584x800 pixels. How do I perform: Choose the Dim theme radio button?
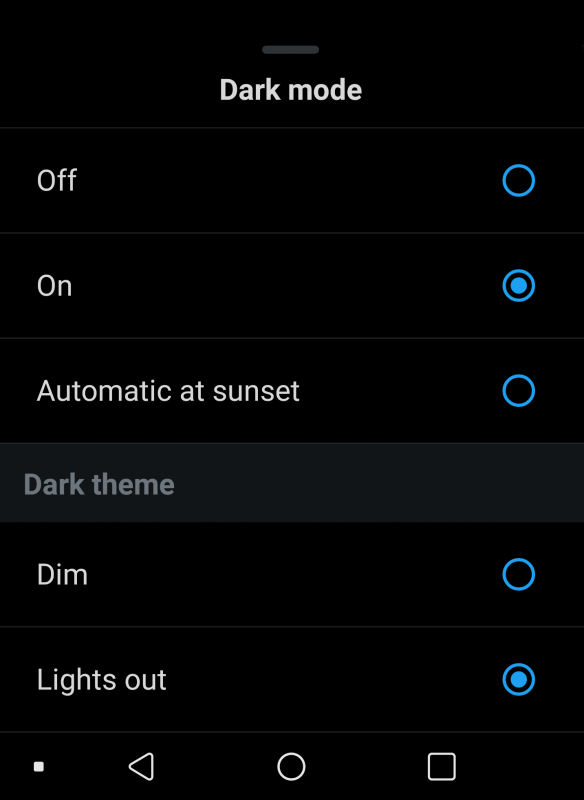click(519, 574)
